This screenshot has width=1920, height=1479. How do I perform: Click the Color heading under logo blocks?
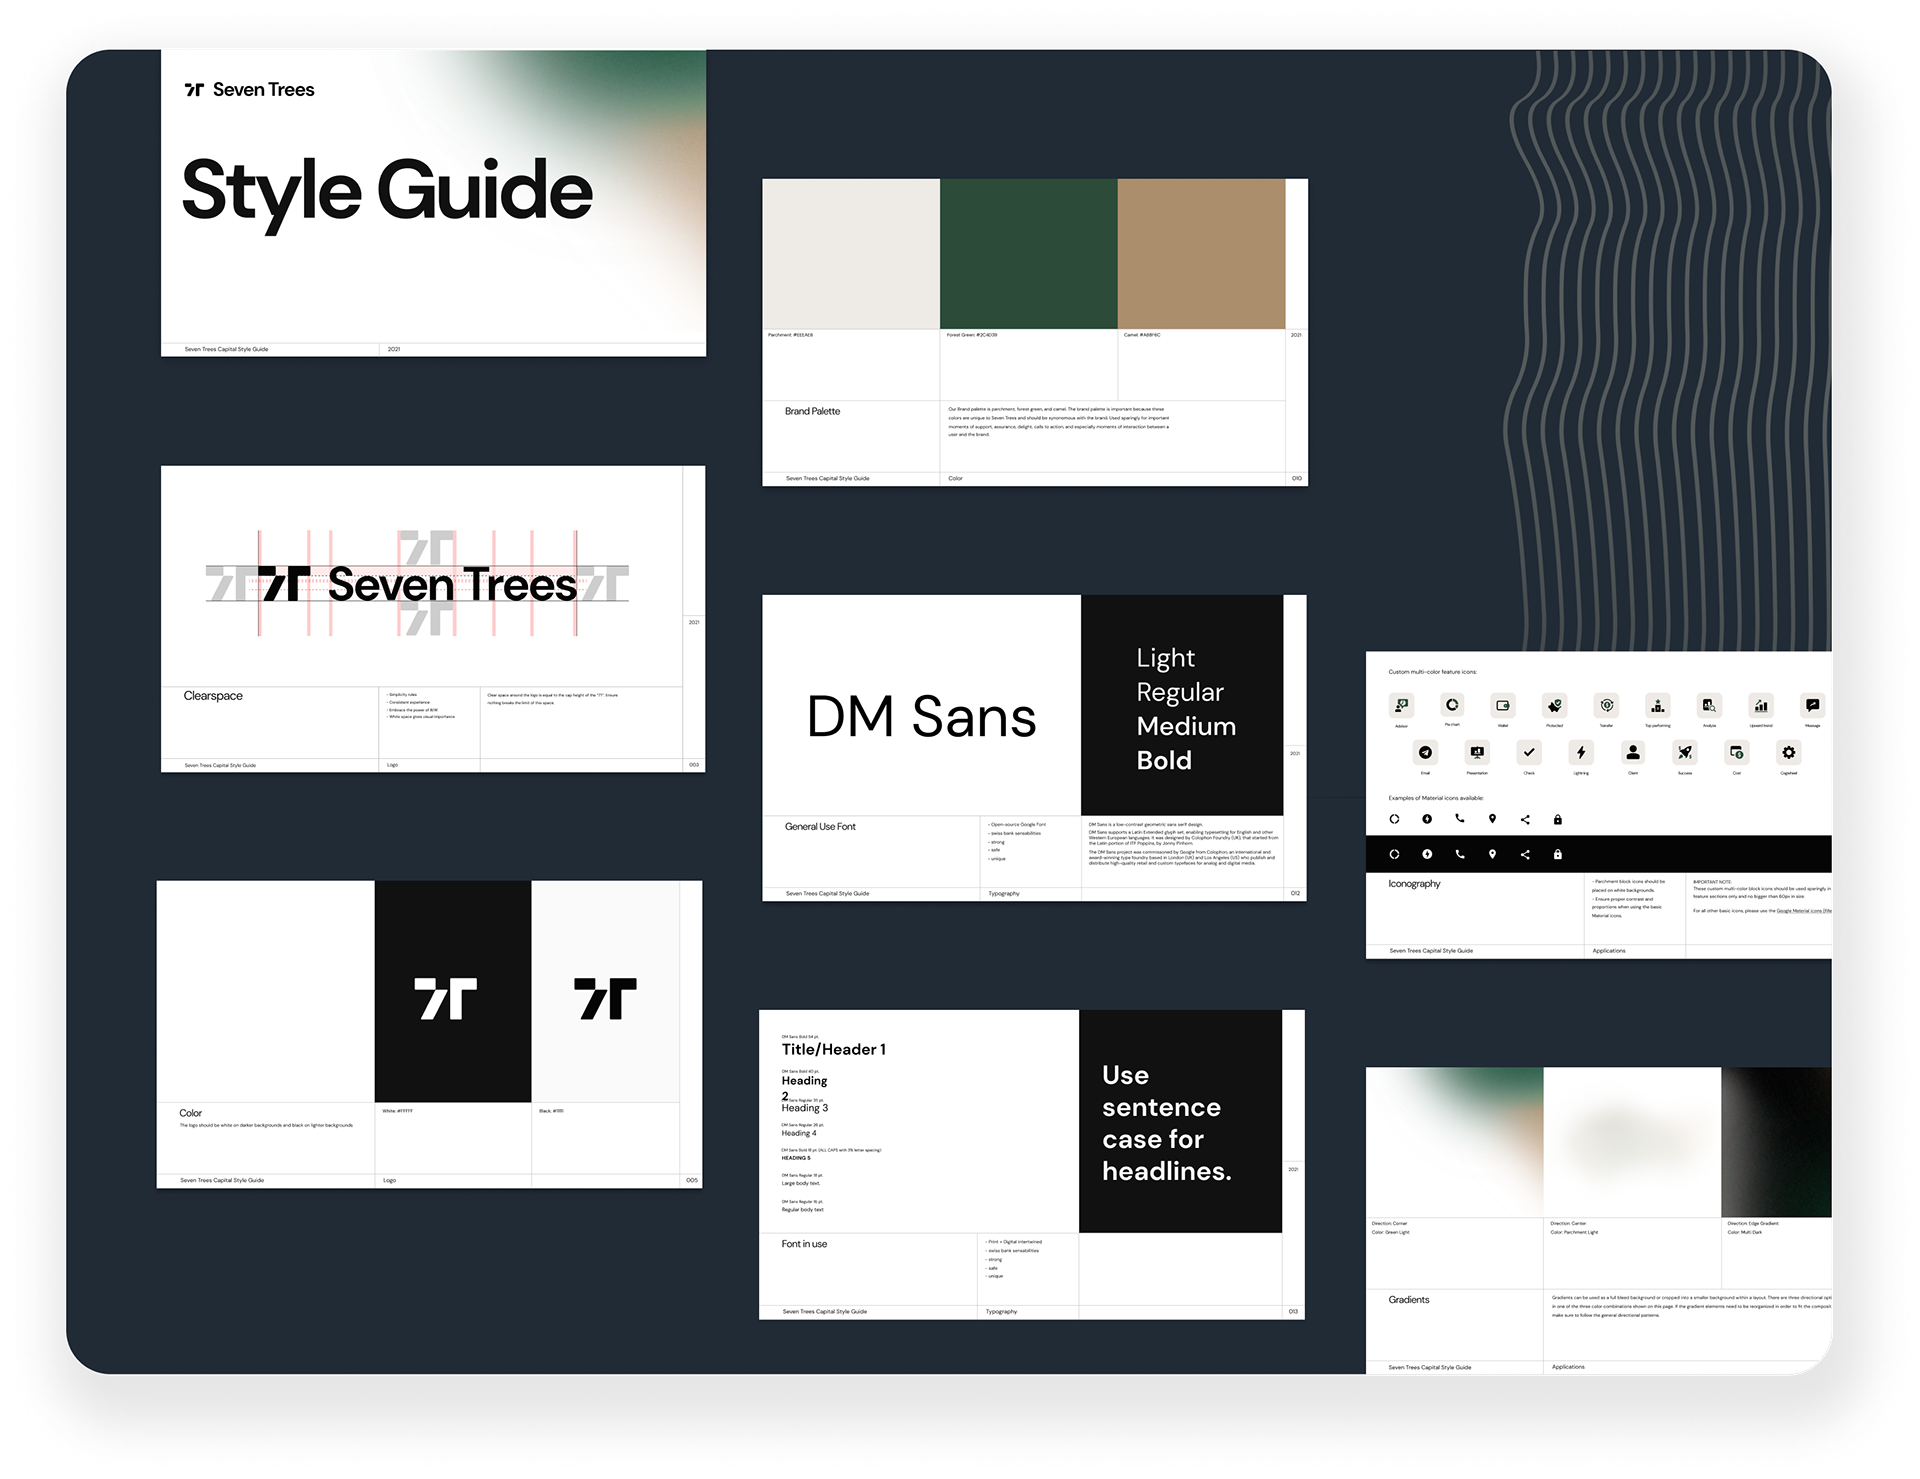[x=190, y=1113]
